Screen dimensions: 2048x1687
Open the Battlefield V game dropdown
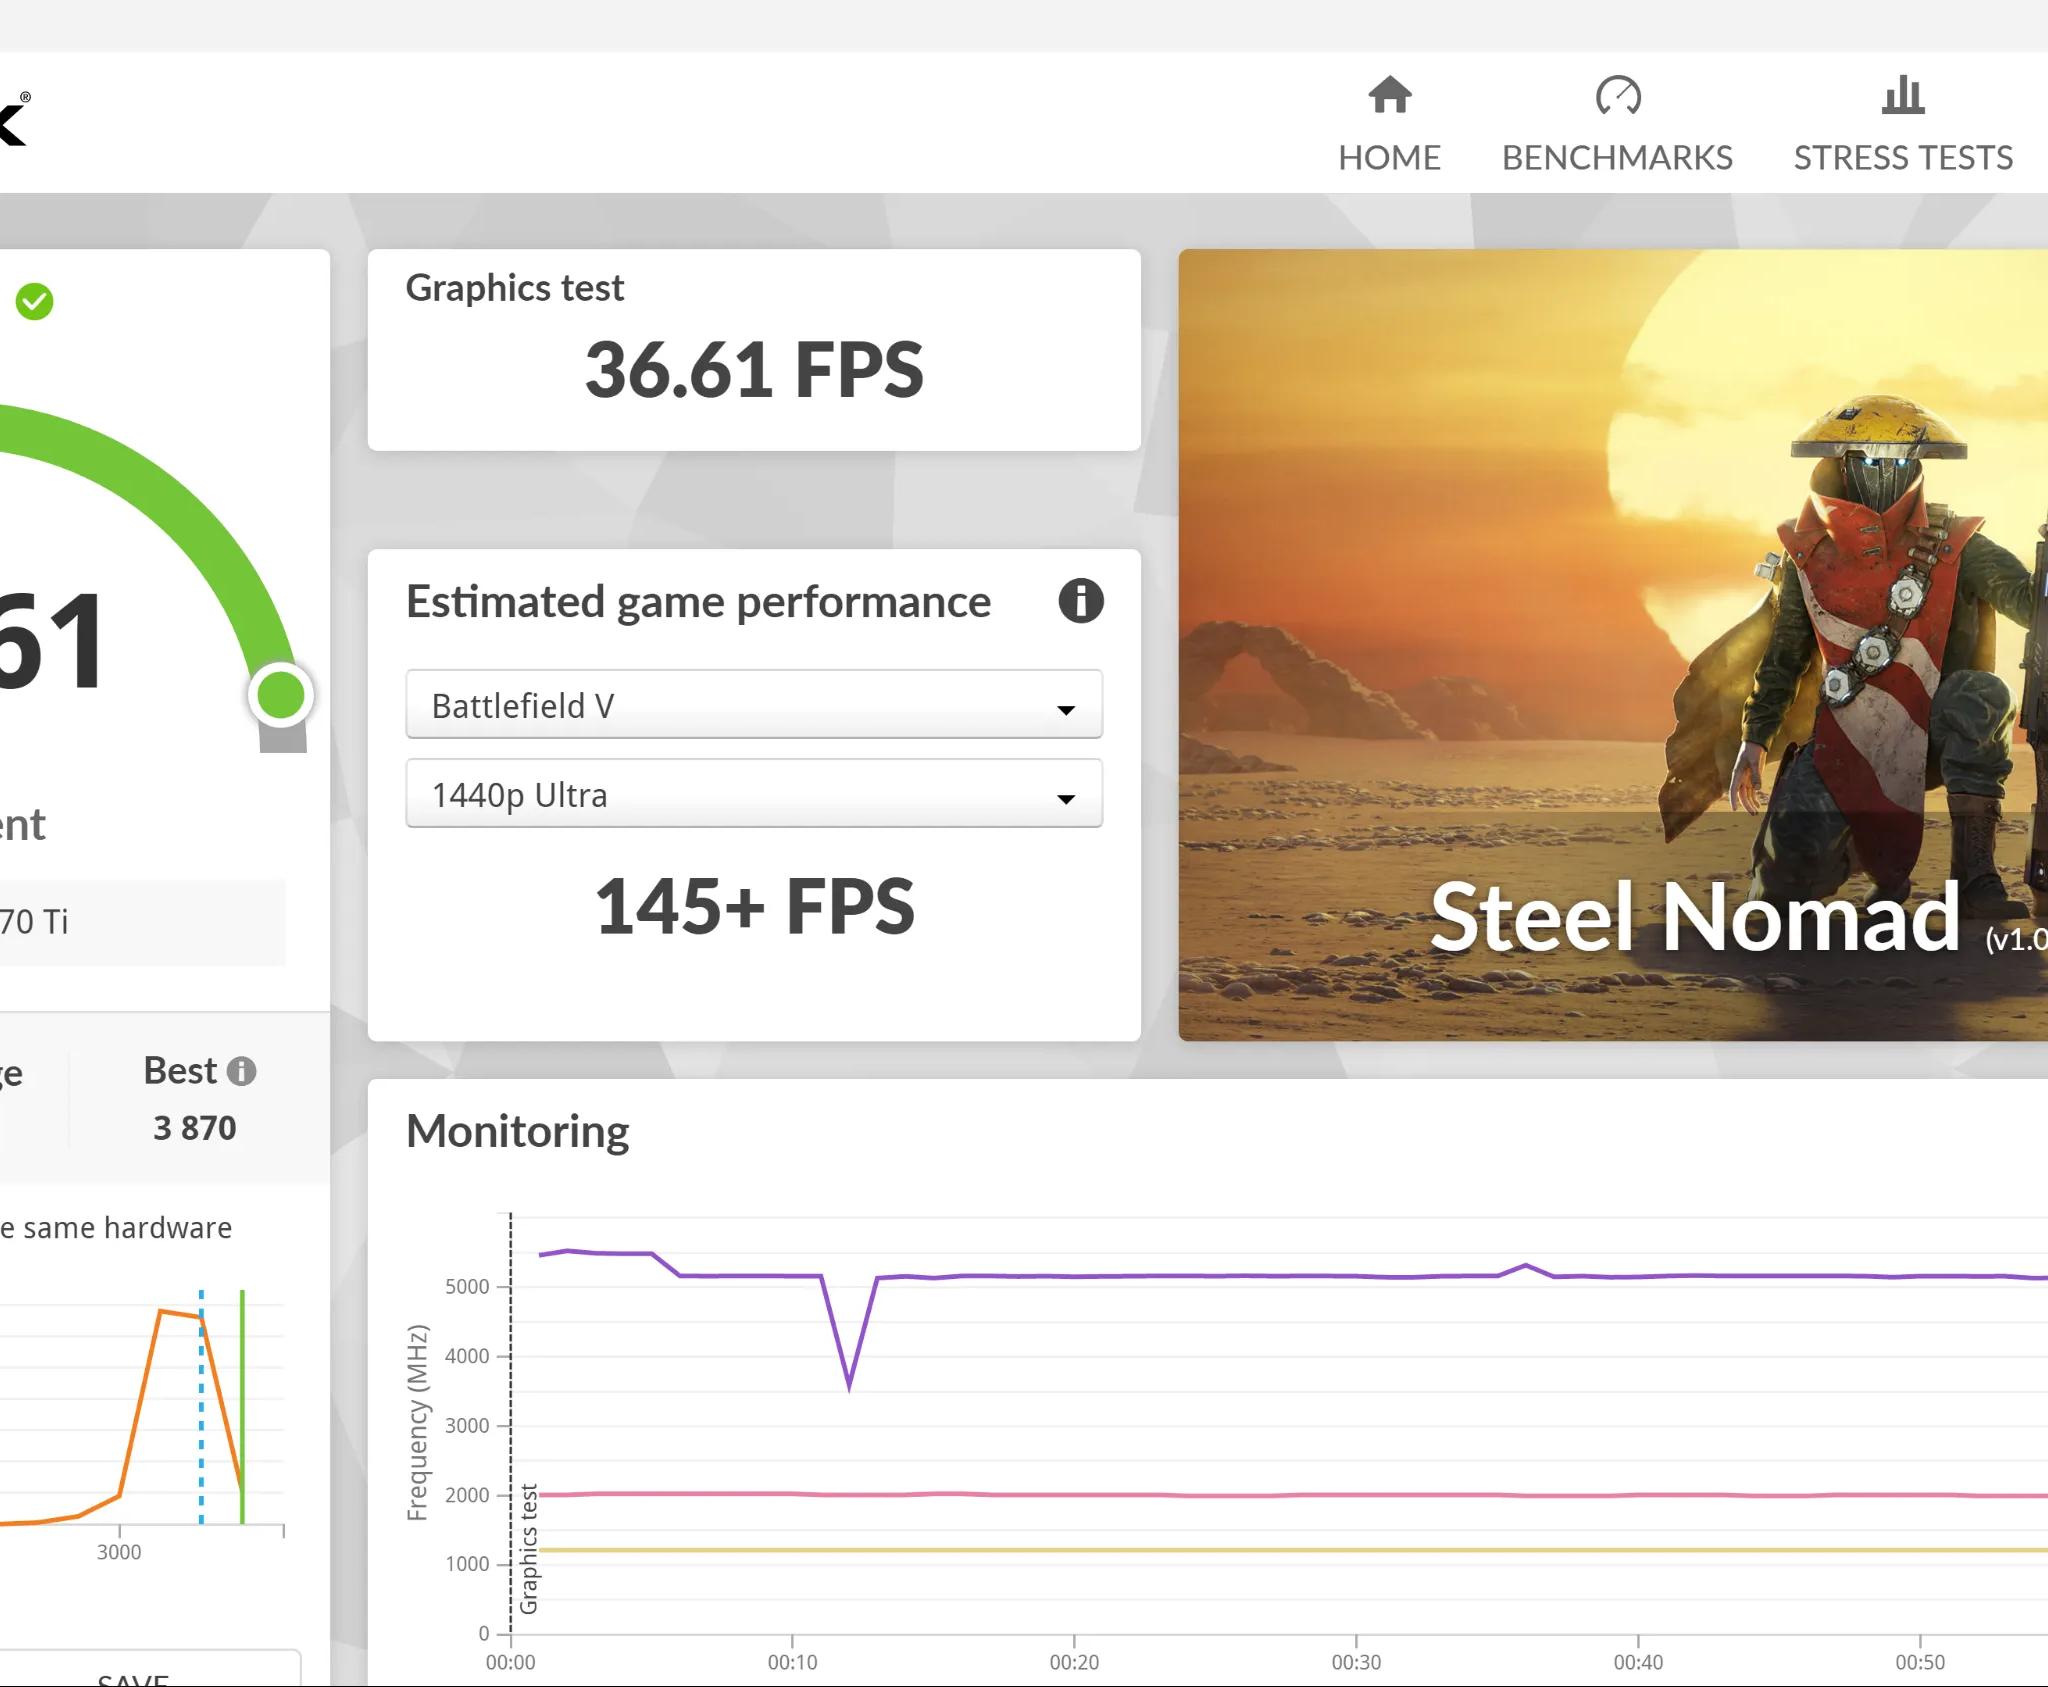[x=754, y=705]
